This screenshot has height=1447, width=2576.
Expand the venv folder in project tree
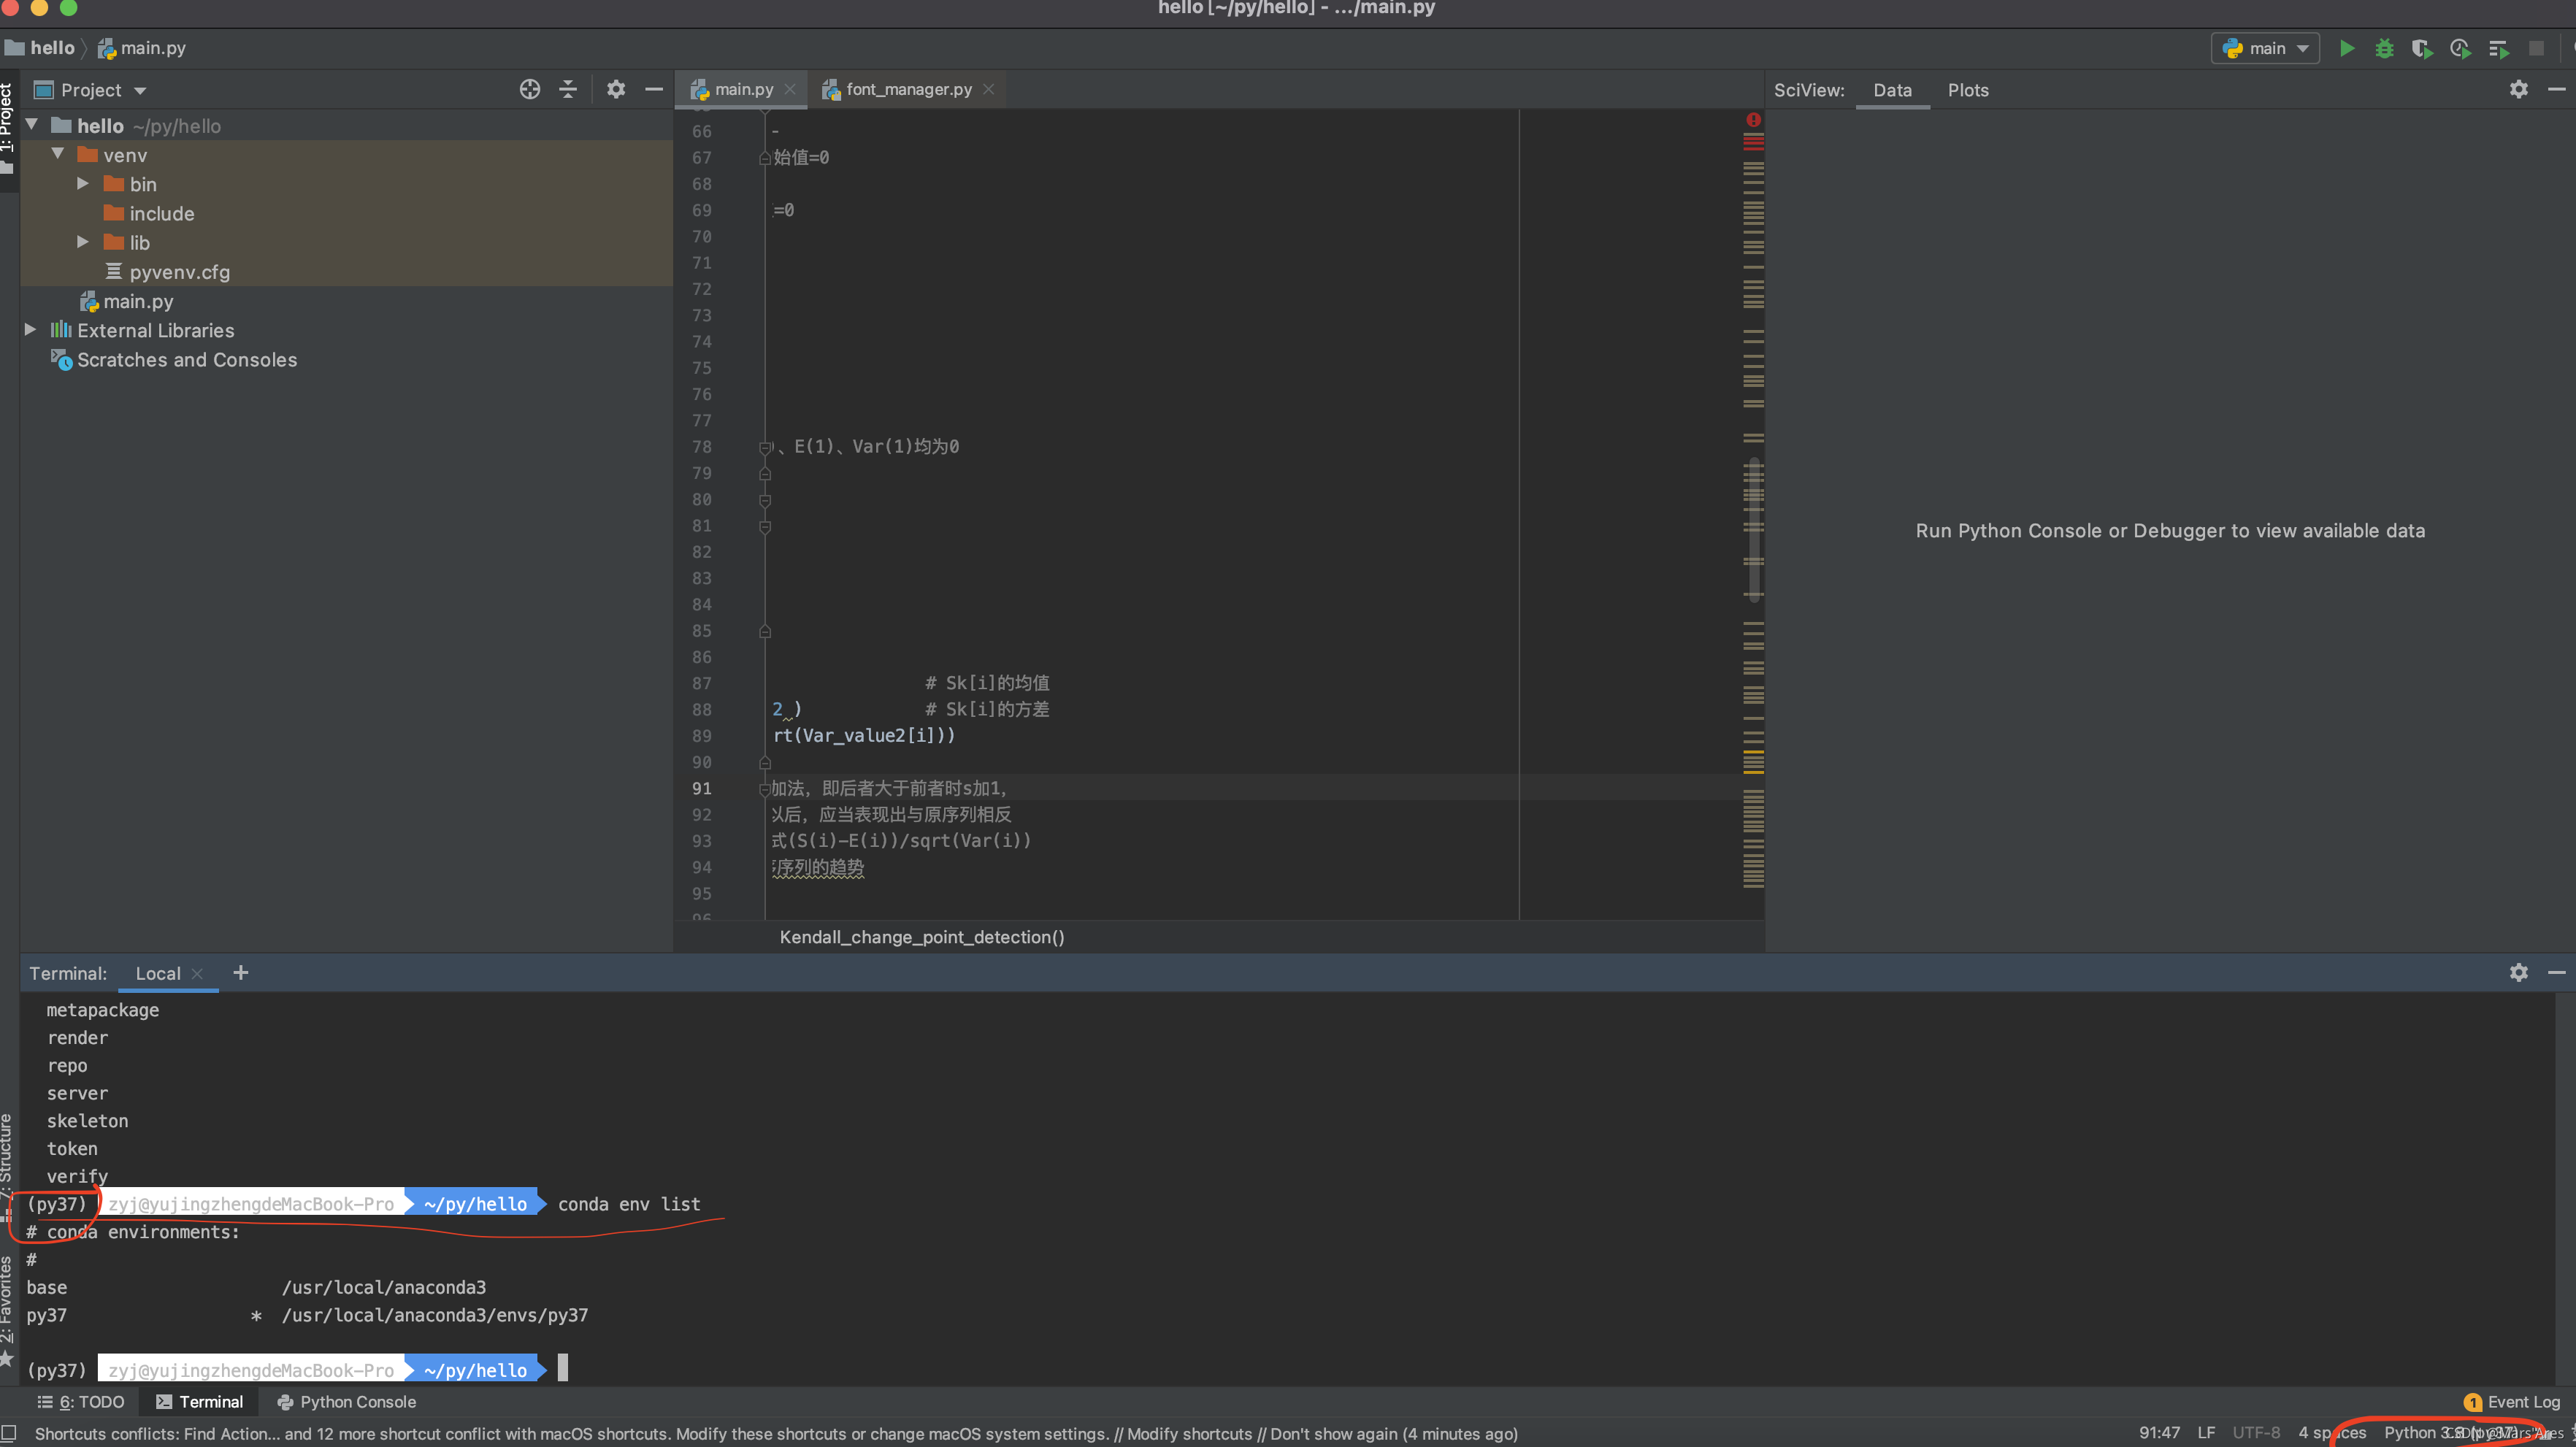pos(57,154)
